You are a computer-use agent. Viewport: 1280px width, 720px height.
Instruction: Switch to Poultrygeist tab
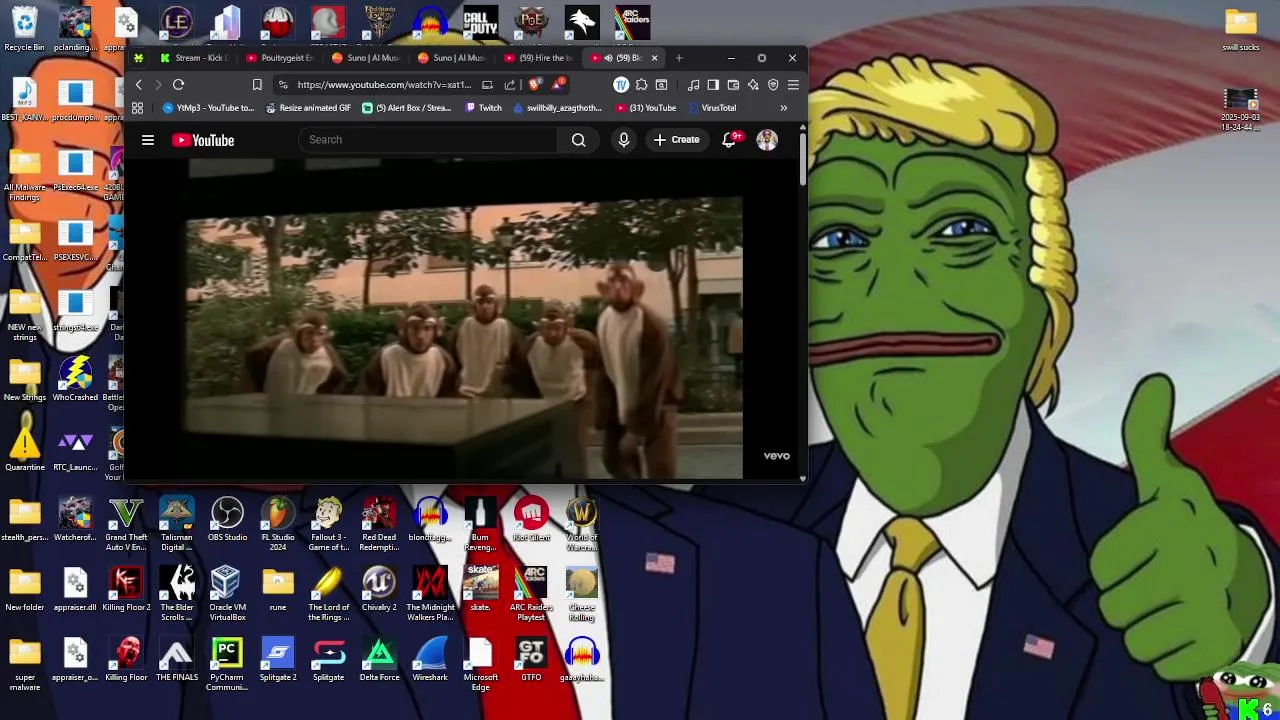coord(280,58)
